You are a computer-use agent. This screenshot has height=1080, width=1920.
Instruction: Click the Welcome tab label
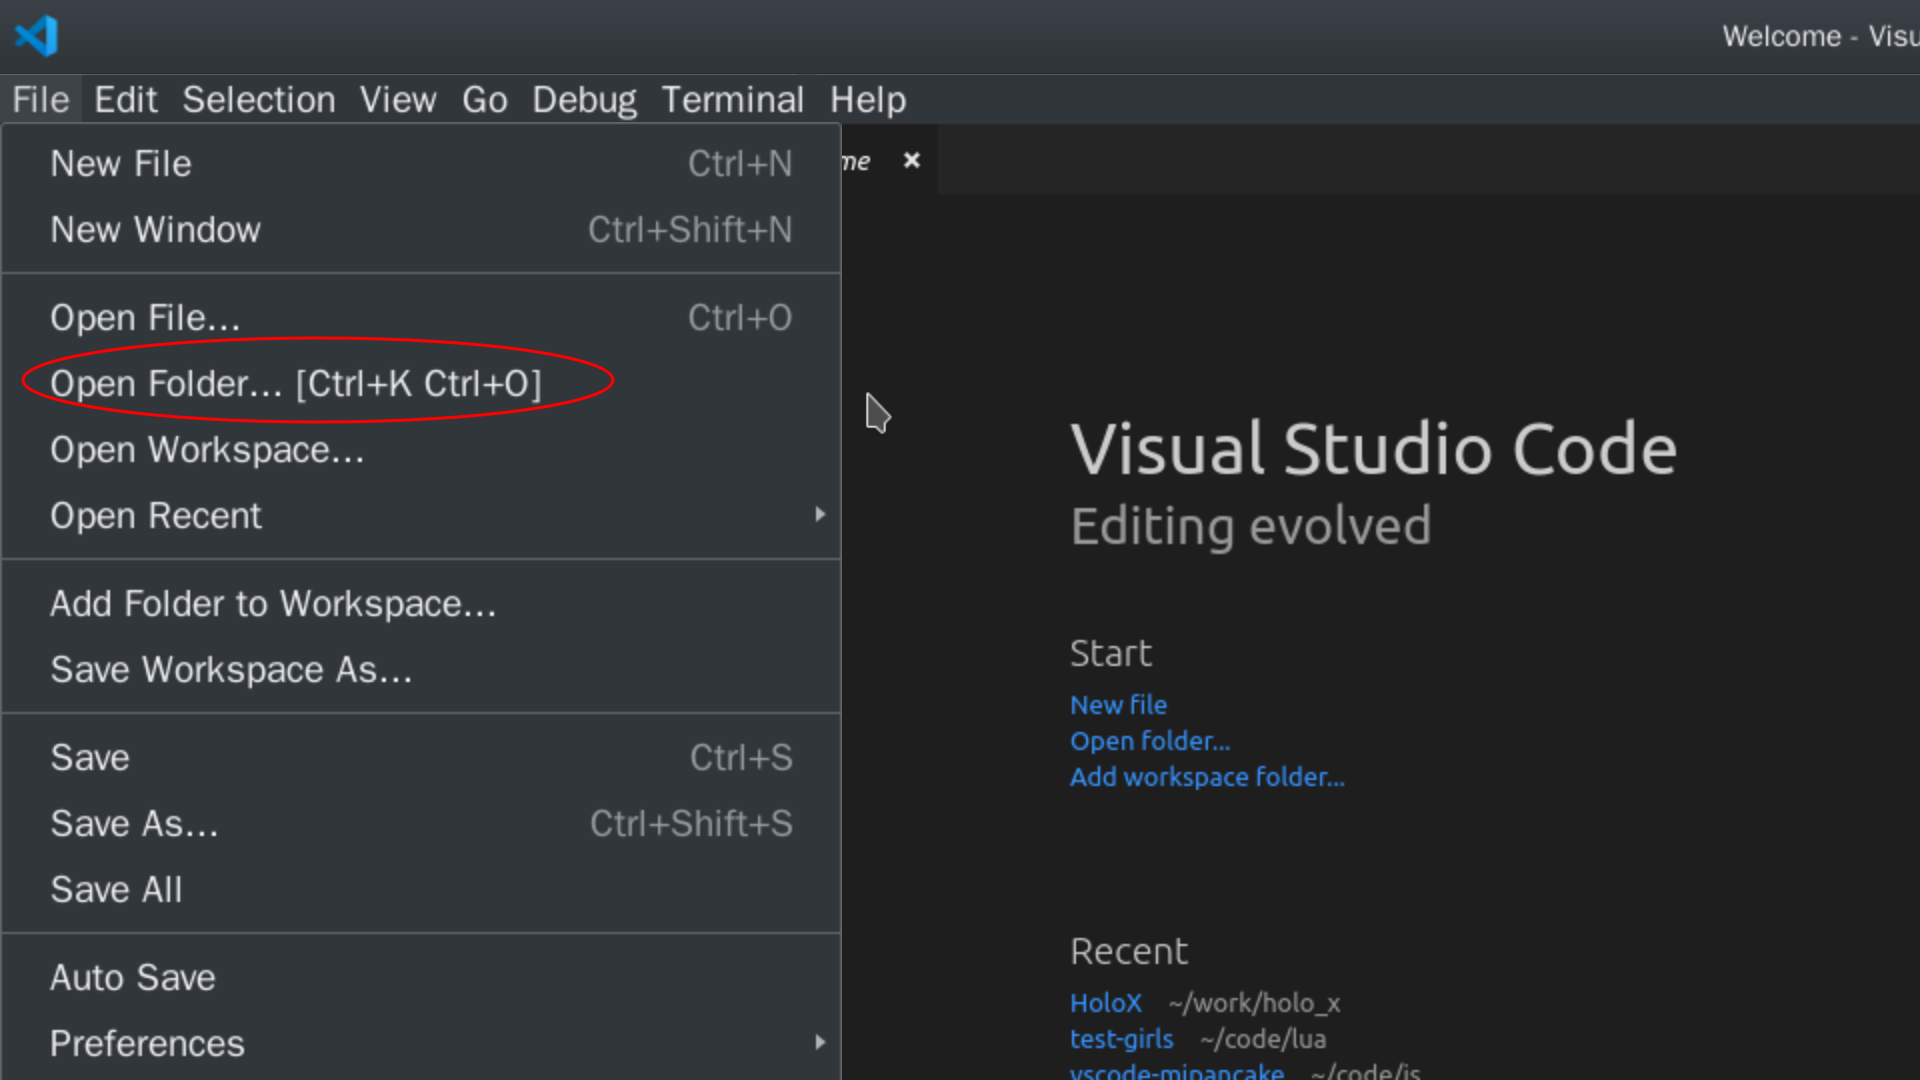[x=856, y=161]
